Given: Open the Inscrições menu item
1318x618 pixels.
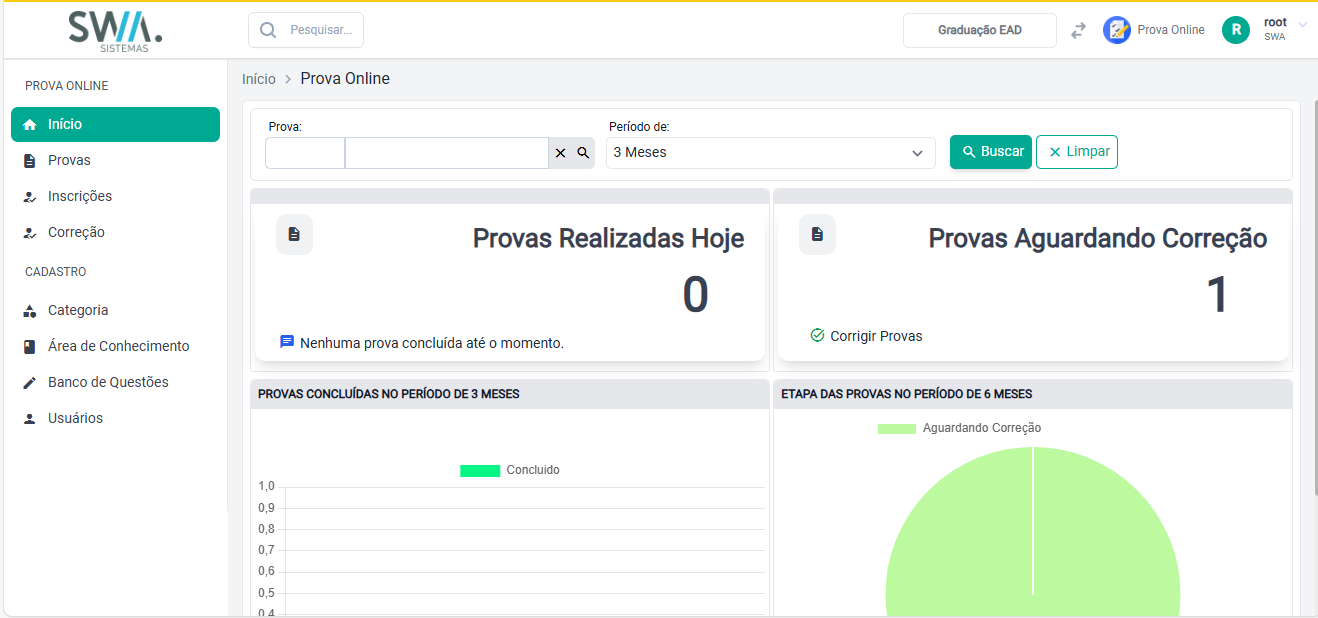Looking at the screenshot, I should coord(115,197).
